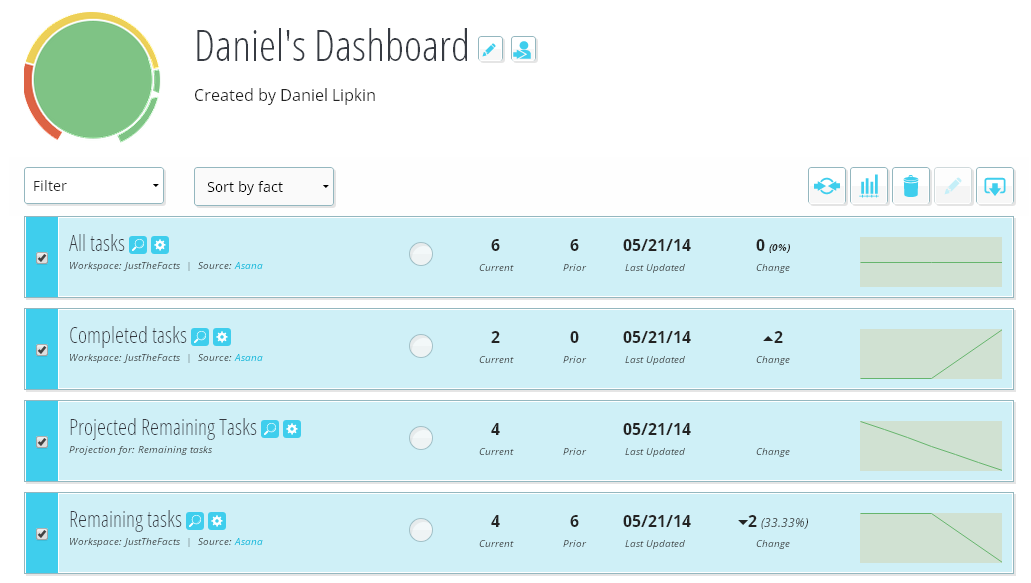
Task: Open the bar chart view icon
Action: 869,186
